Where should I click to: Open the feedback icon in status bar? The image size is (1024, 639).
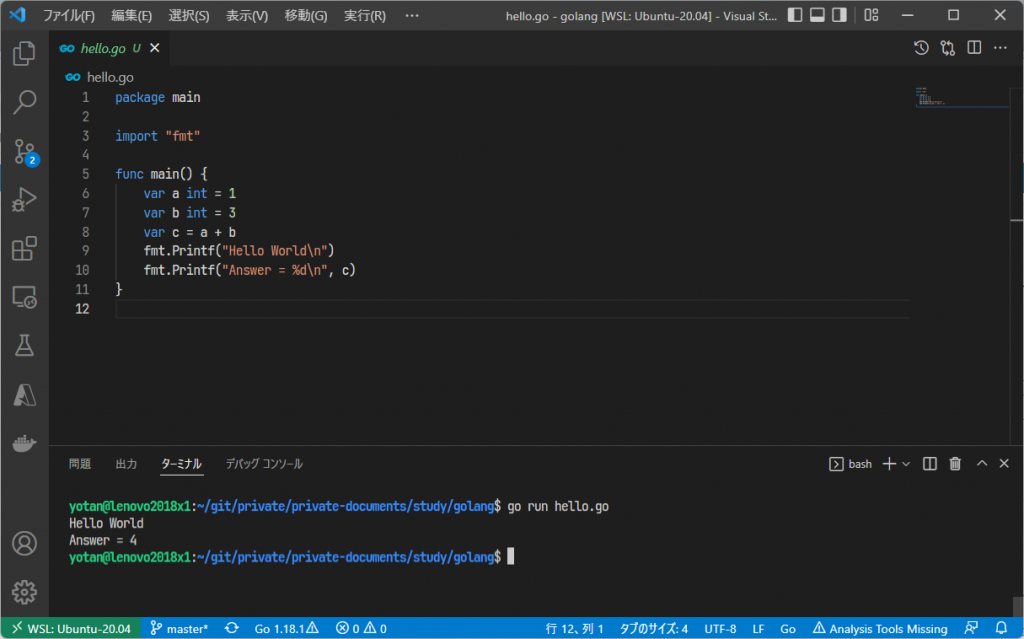tap(971, 629)
